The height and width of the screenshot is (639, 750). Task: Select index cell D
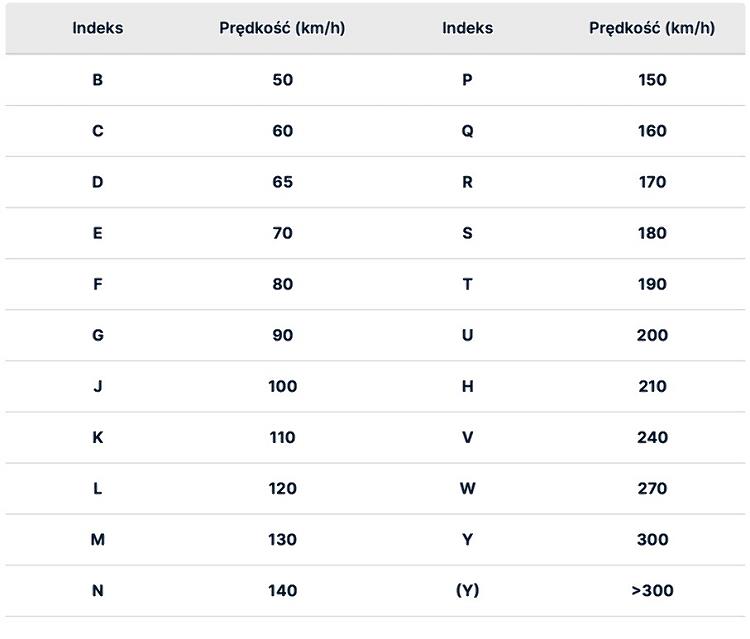coord(97,182)
